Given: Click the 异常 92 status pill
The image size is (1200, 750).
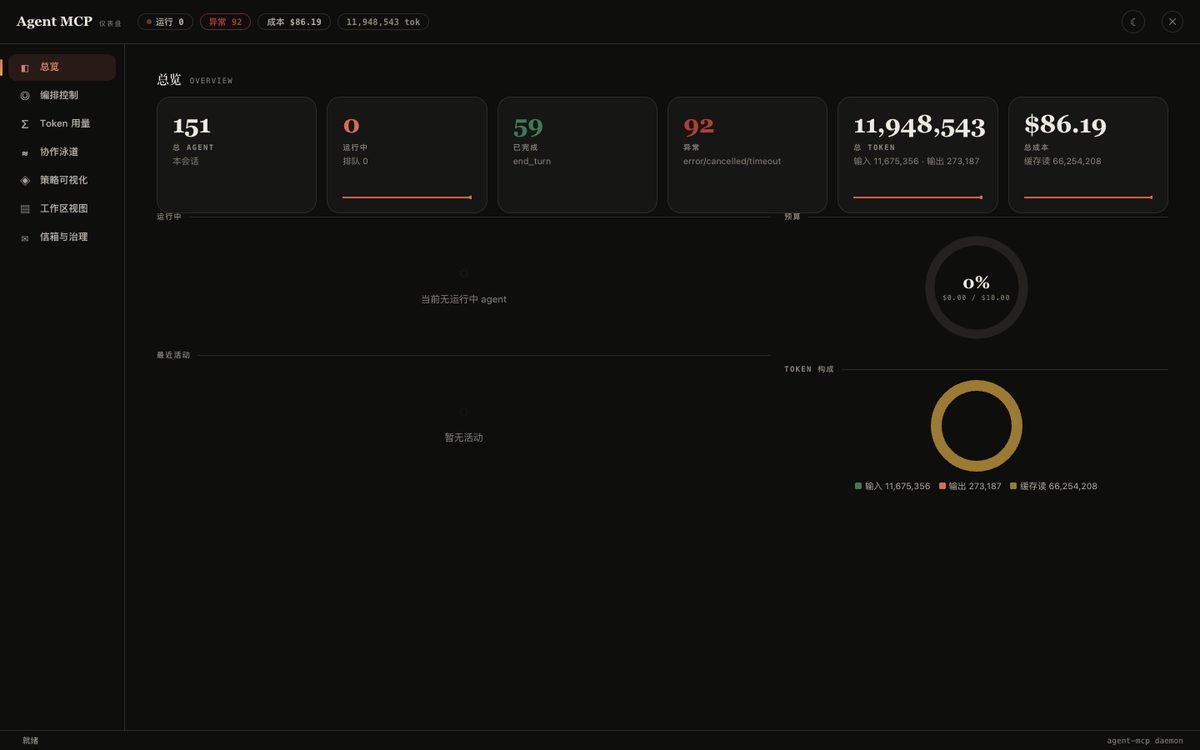Looking at the screenshot, I should click(x=225, y=22).
